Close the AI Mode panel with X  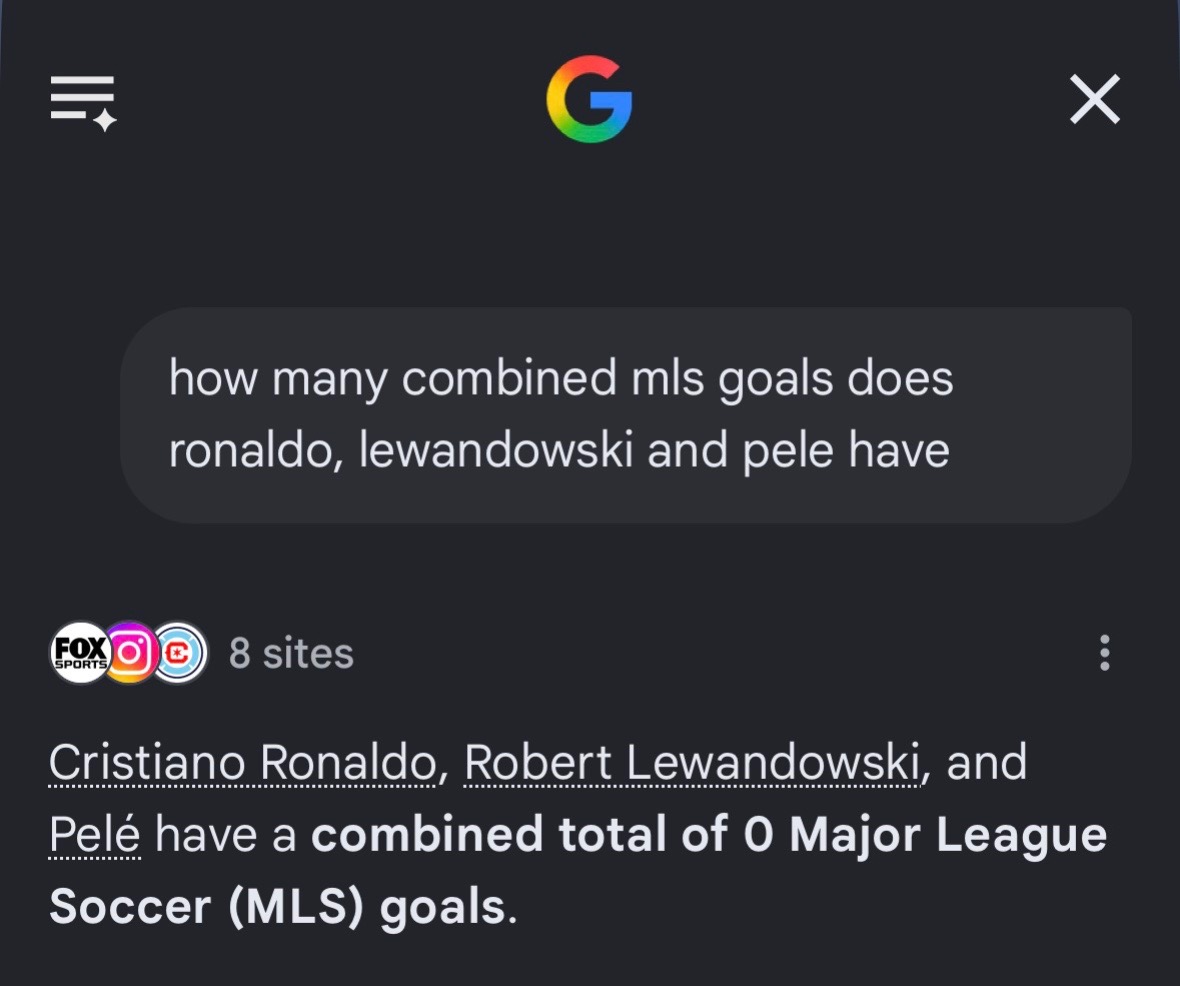pos(1095,99)
